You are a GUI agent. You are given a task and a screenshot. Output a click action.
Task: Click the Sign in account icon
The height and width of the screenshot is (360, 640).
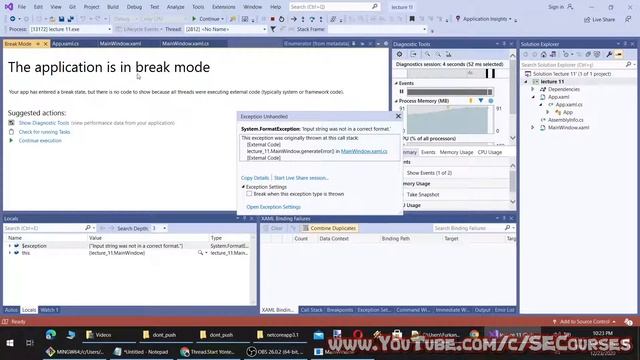point(570,7)
